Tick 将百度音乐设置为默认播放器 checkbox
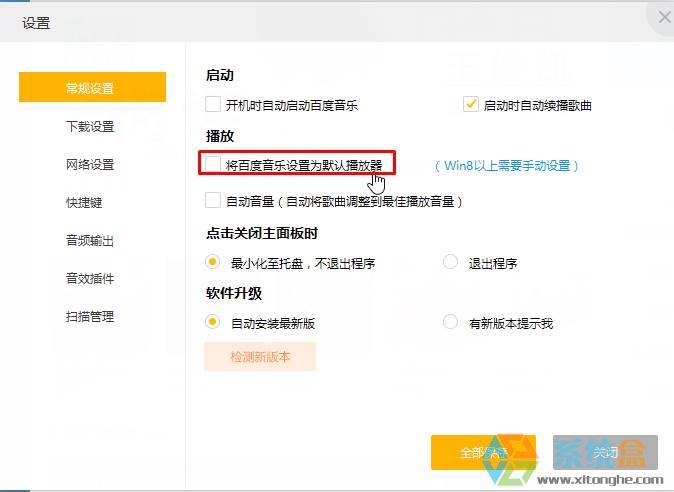674x492 pixels. pyautogui.click(x=213, y=164)
